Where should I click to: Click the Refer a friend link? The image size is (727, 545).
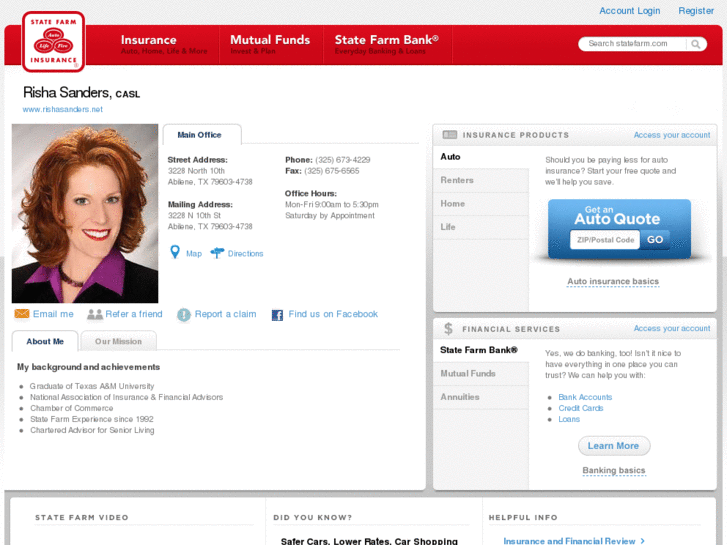coord(134,314)
